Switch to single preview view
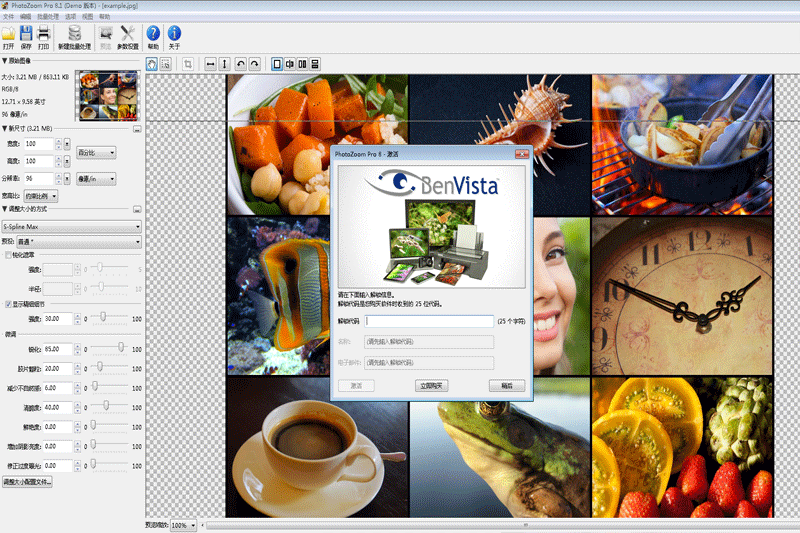 click(x=277, y=64)
